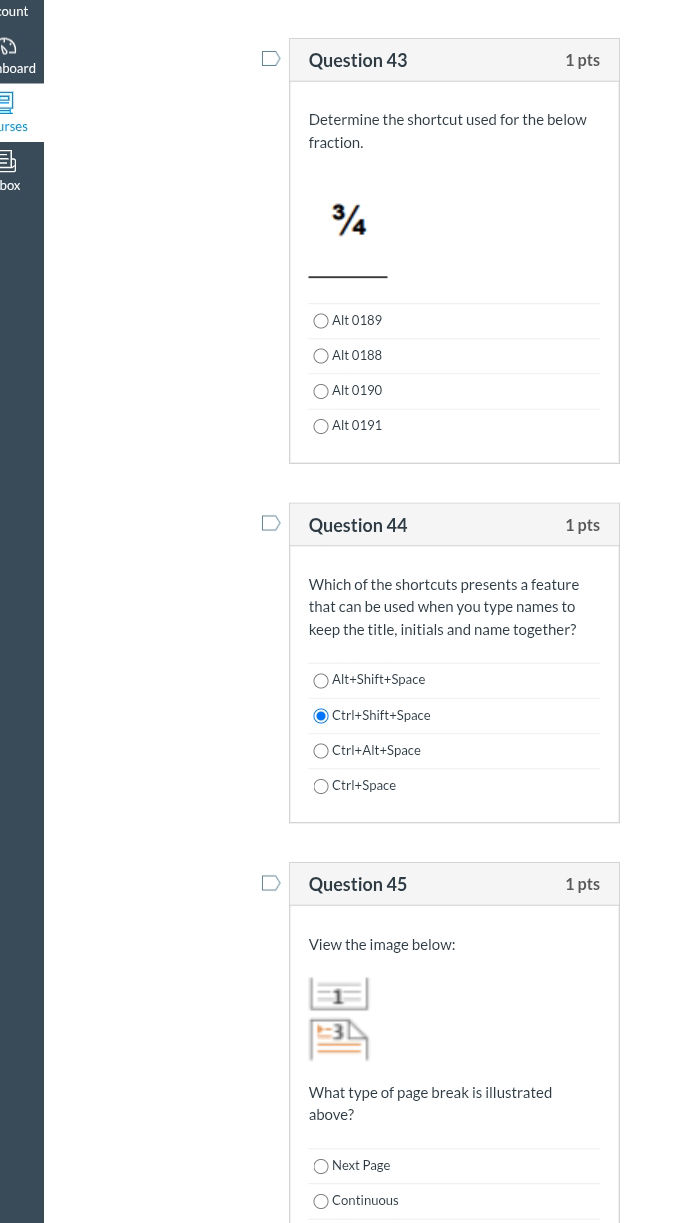The width and height of the screenshot is (681, 1223).
Task: Select the Alt 0191 answer
Action: coord(320,425)
